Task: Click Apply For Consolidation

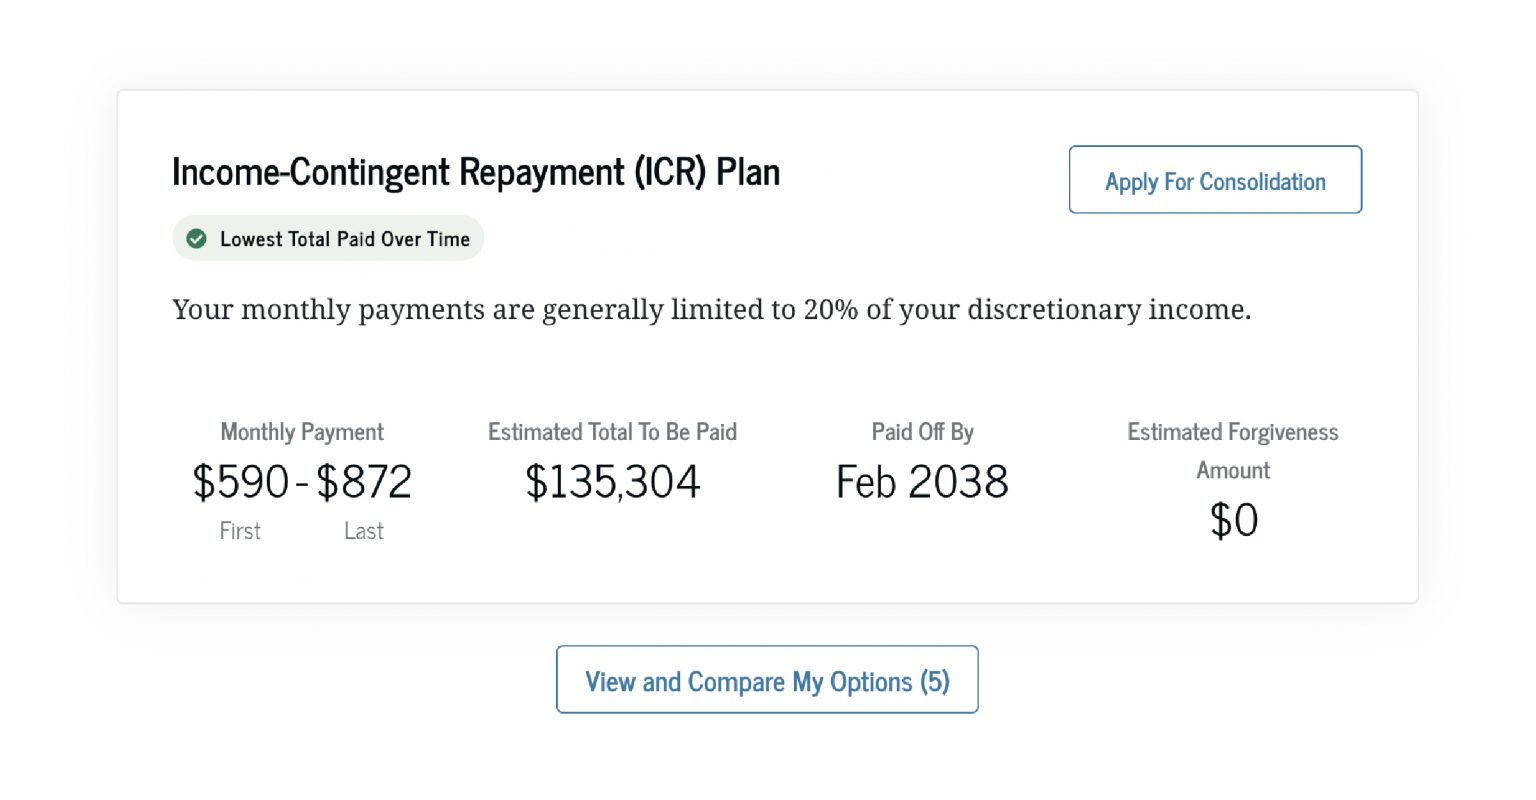Action: [1215, 181]
